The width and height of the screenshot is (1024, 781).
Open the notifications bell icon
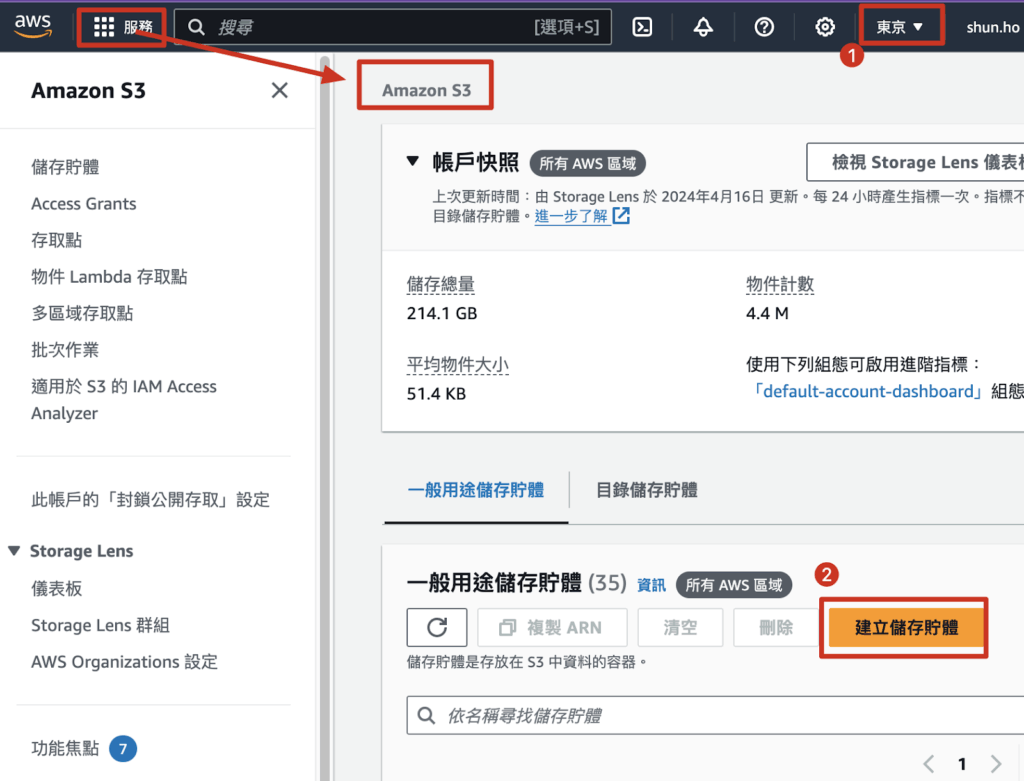tap(703, 27)
